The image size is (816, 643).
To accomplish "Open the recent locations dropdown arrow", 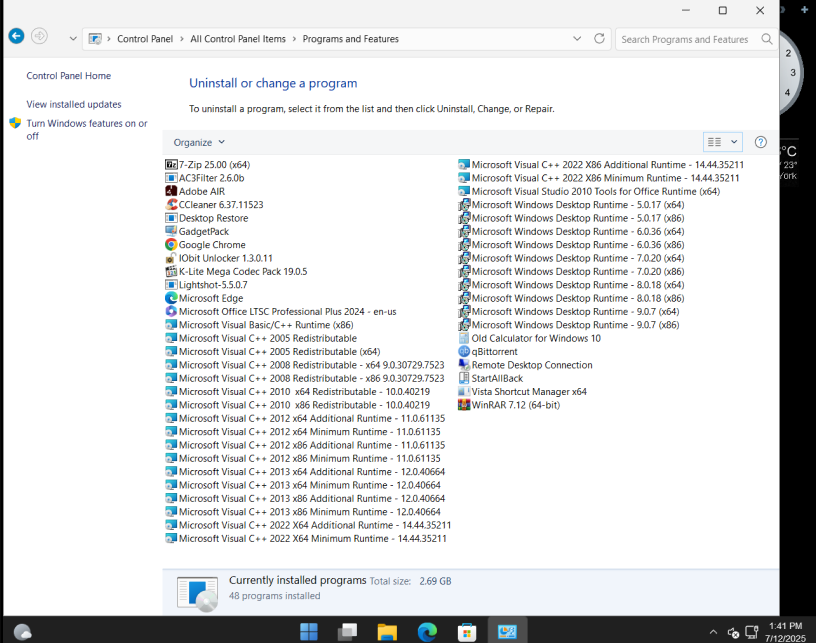I will coord(73,38).
